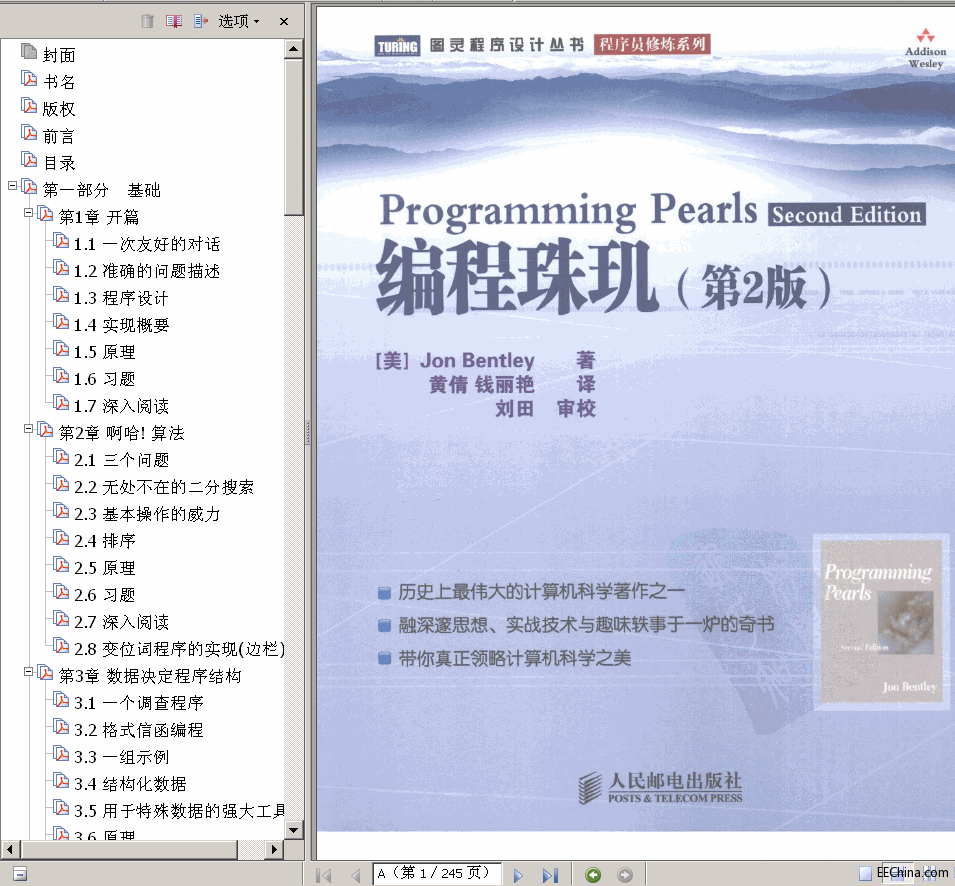Click the expand current bookmark icon
This screenshot has height=886, width=955.
(201, 21)
